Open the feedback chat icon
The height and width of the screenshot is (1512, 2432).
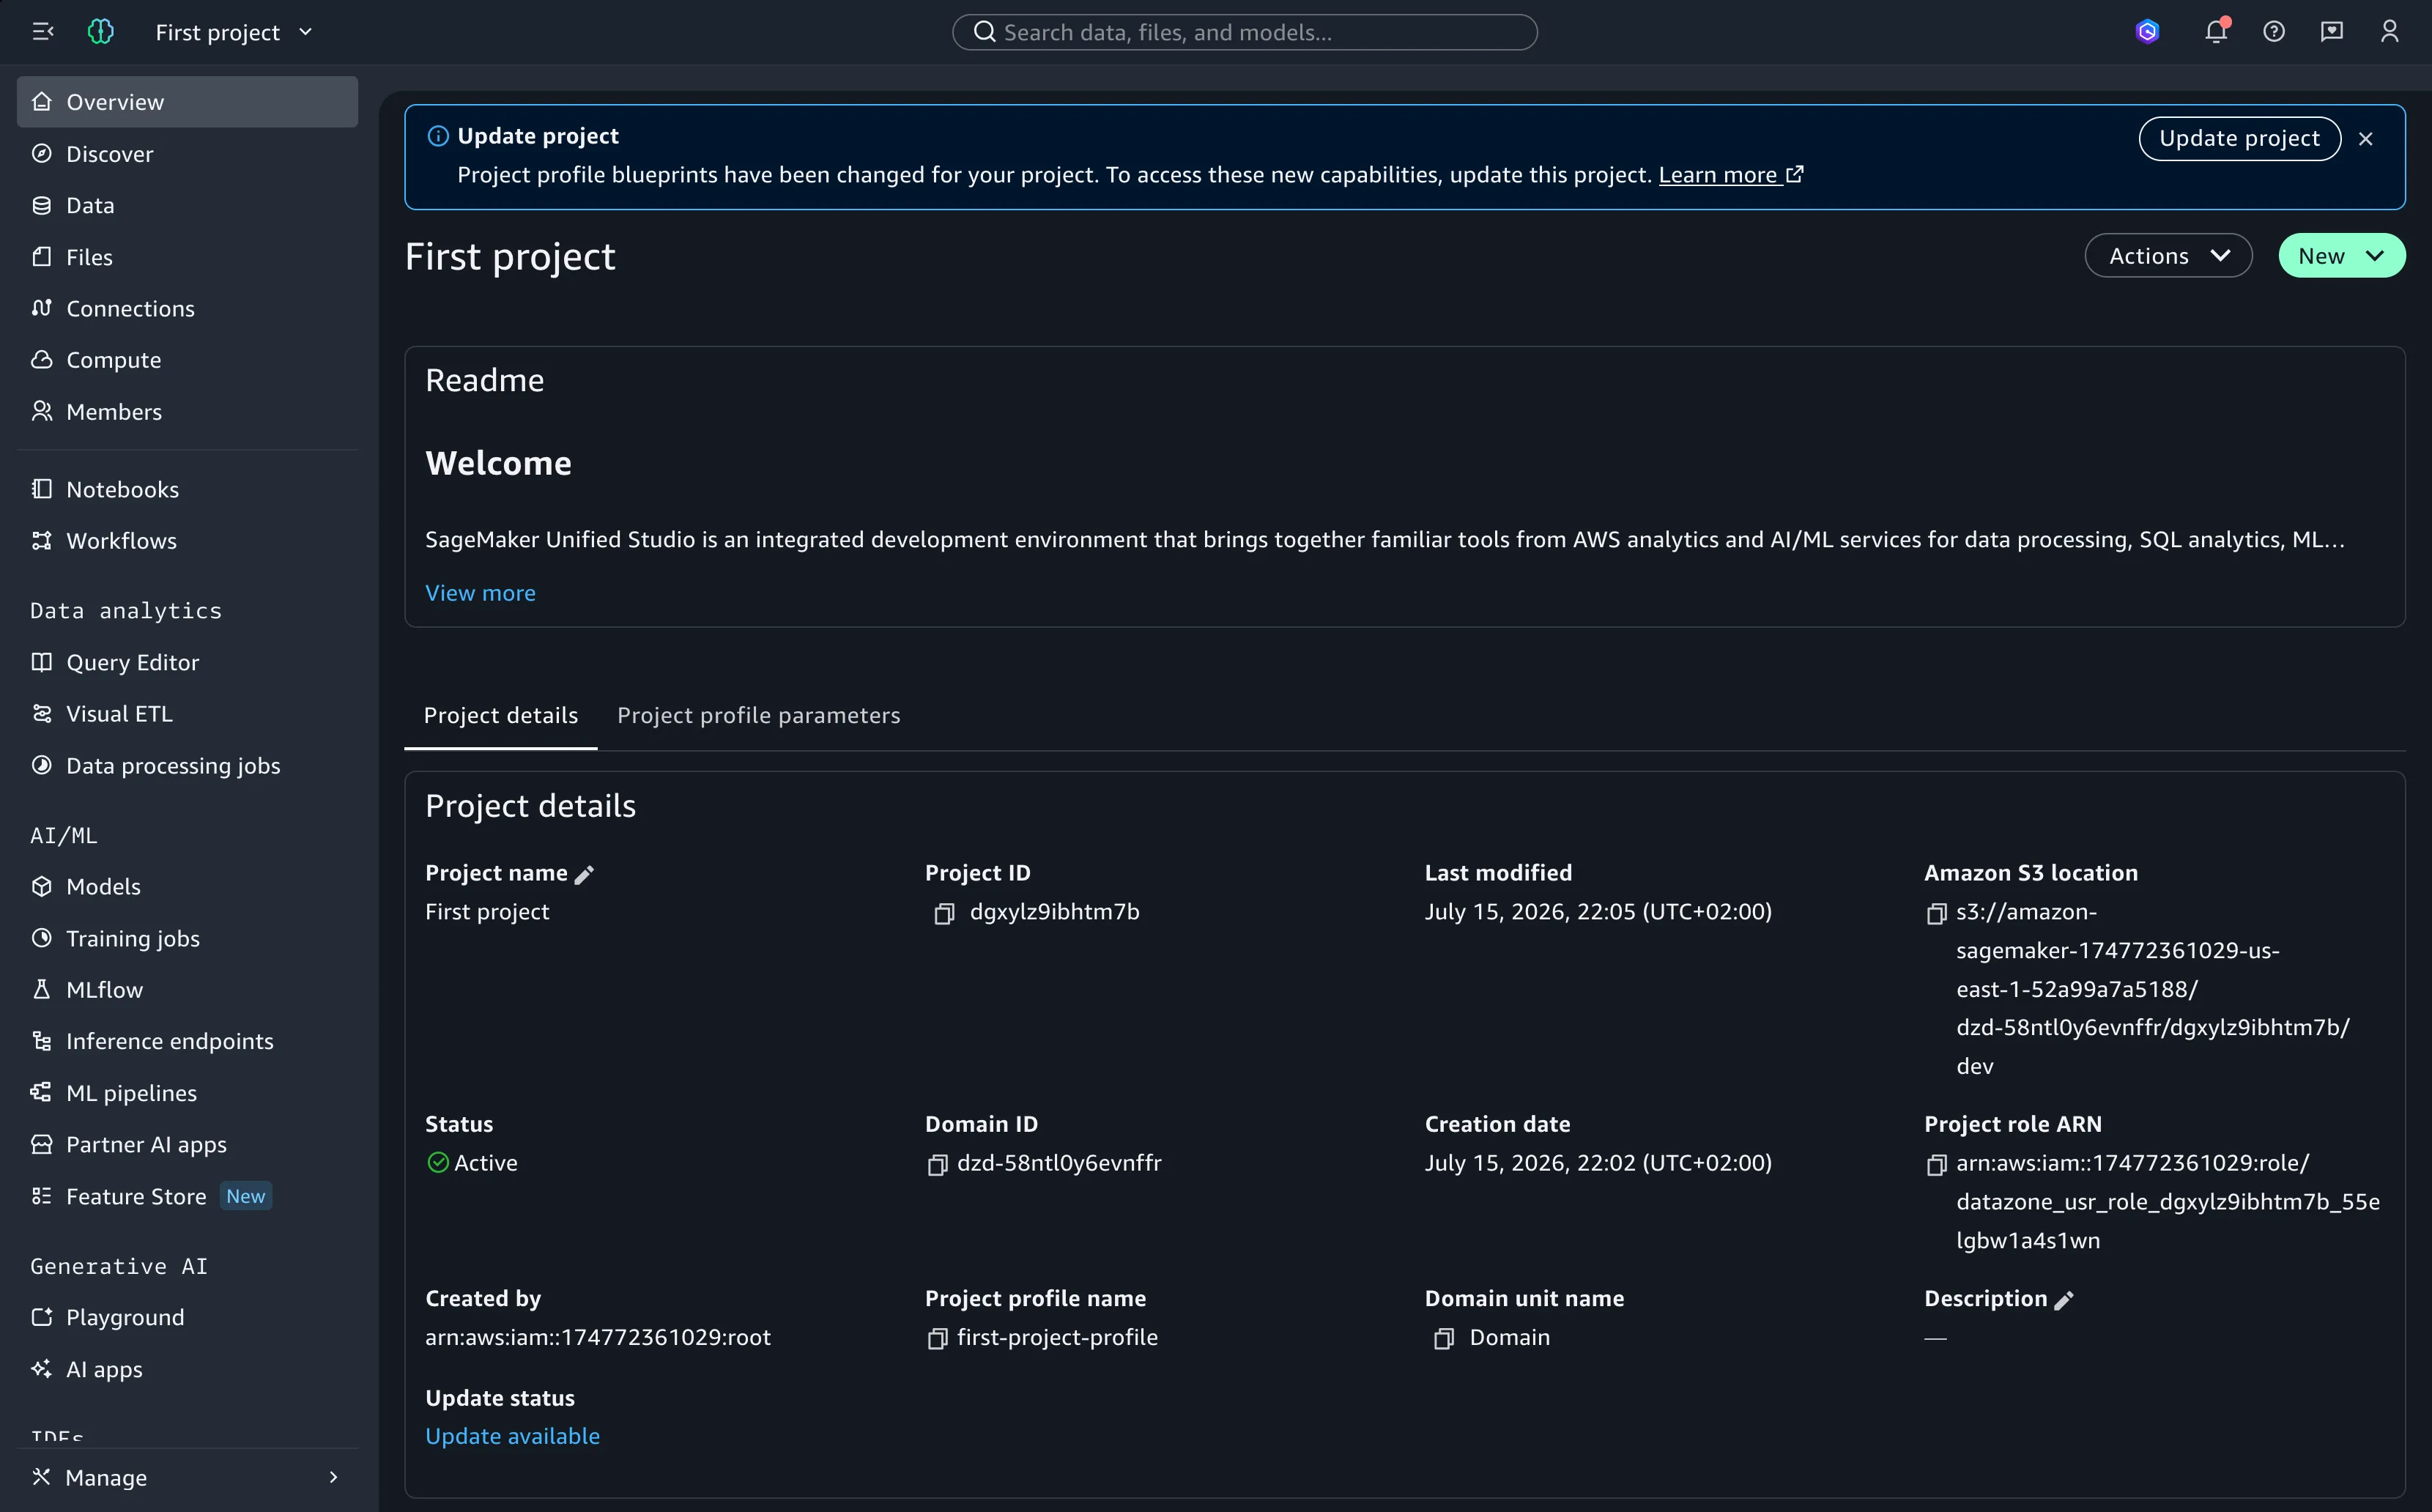coord(2331,32)
